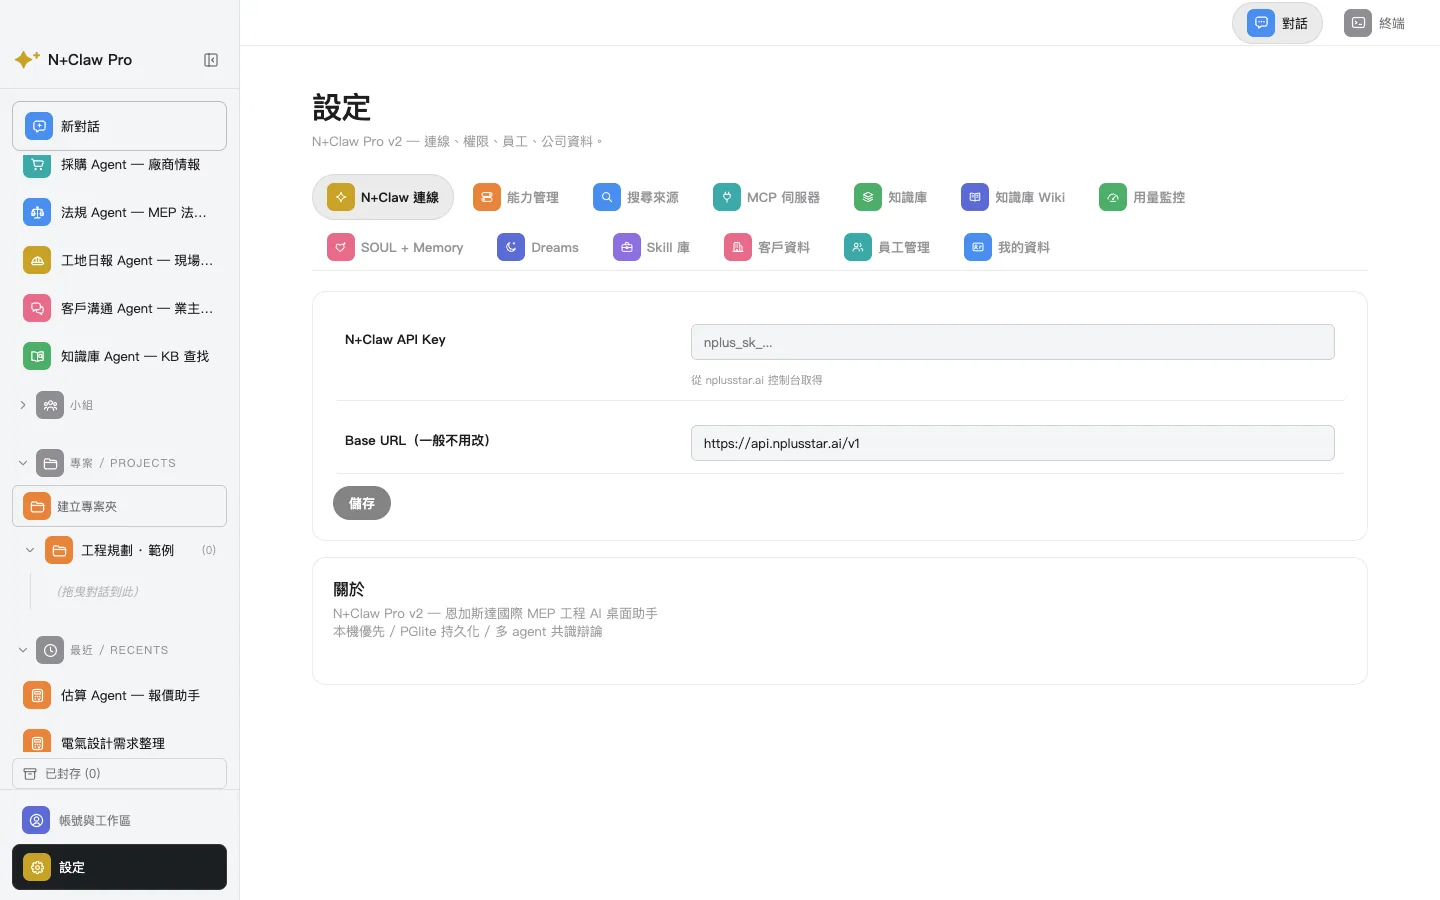The image size is (1440, 900).
Task: Collapse the sidebar panel icon
Action: point(211,60)
